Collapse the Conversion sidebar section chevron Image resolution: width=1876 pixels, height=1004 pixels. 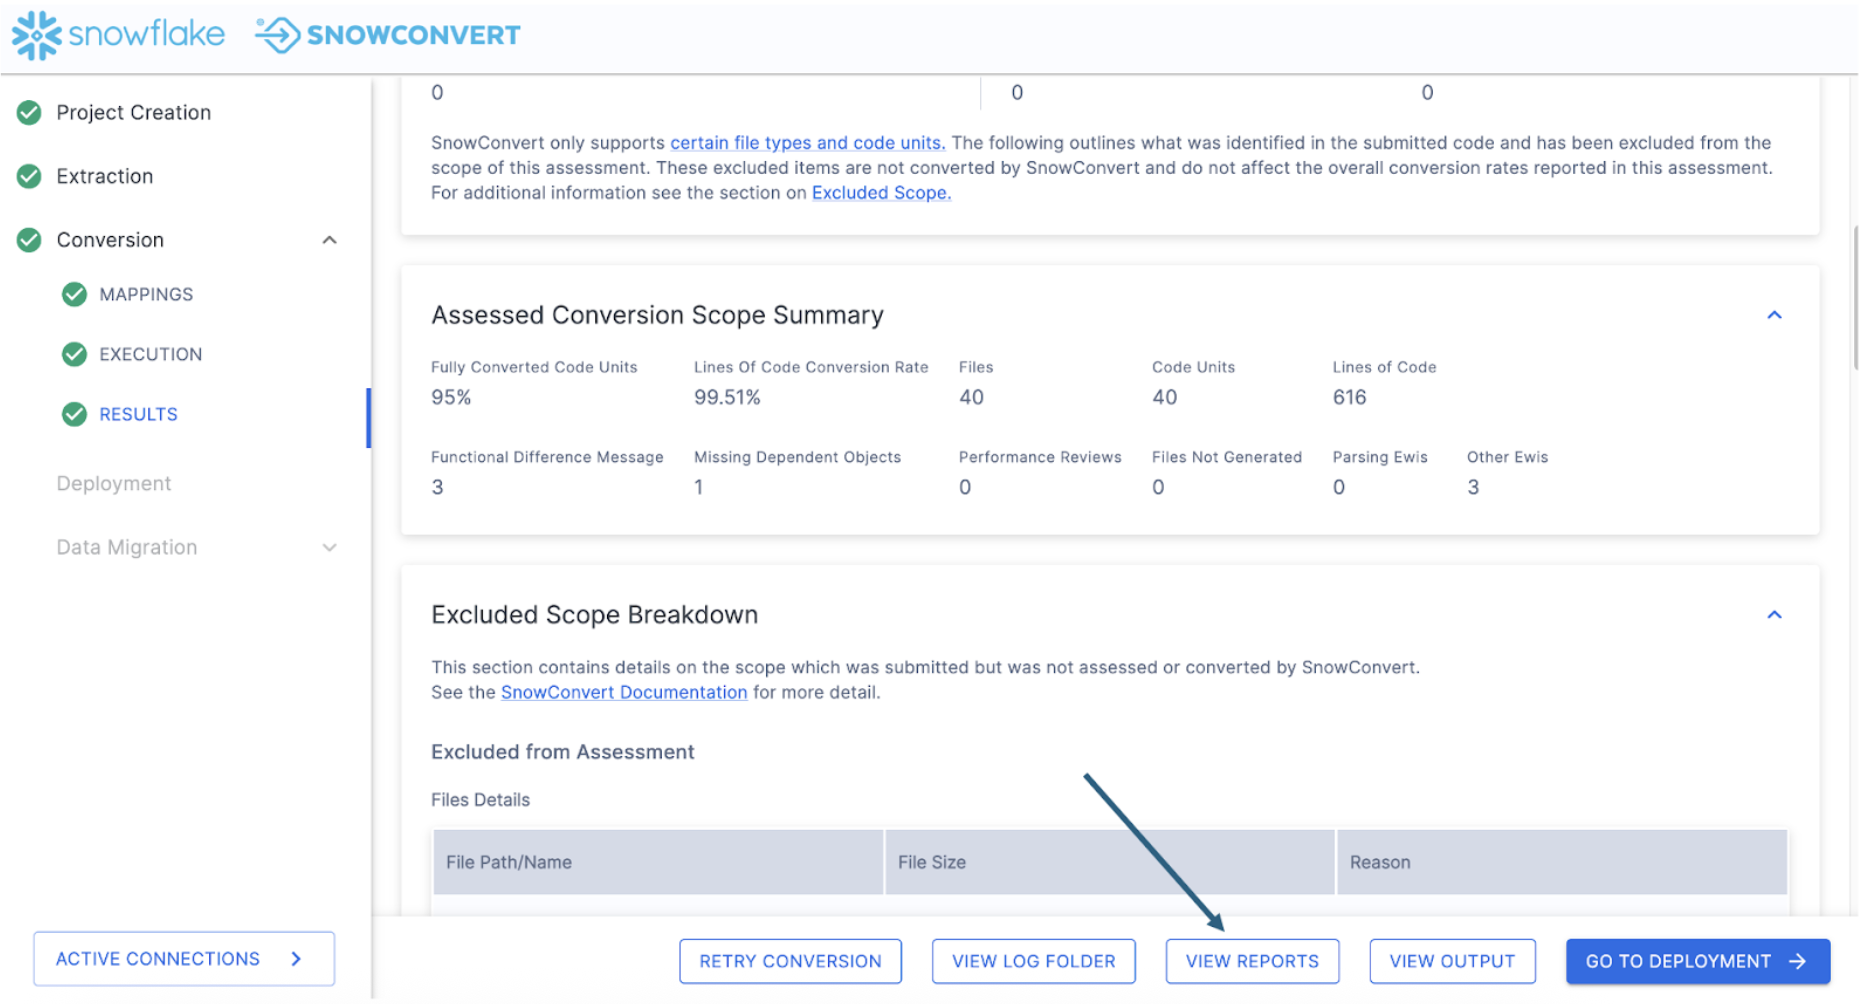pos(330,241)
